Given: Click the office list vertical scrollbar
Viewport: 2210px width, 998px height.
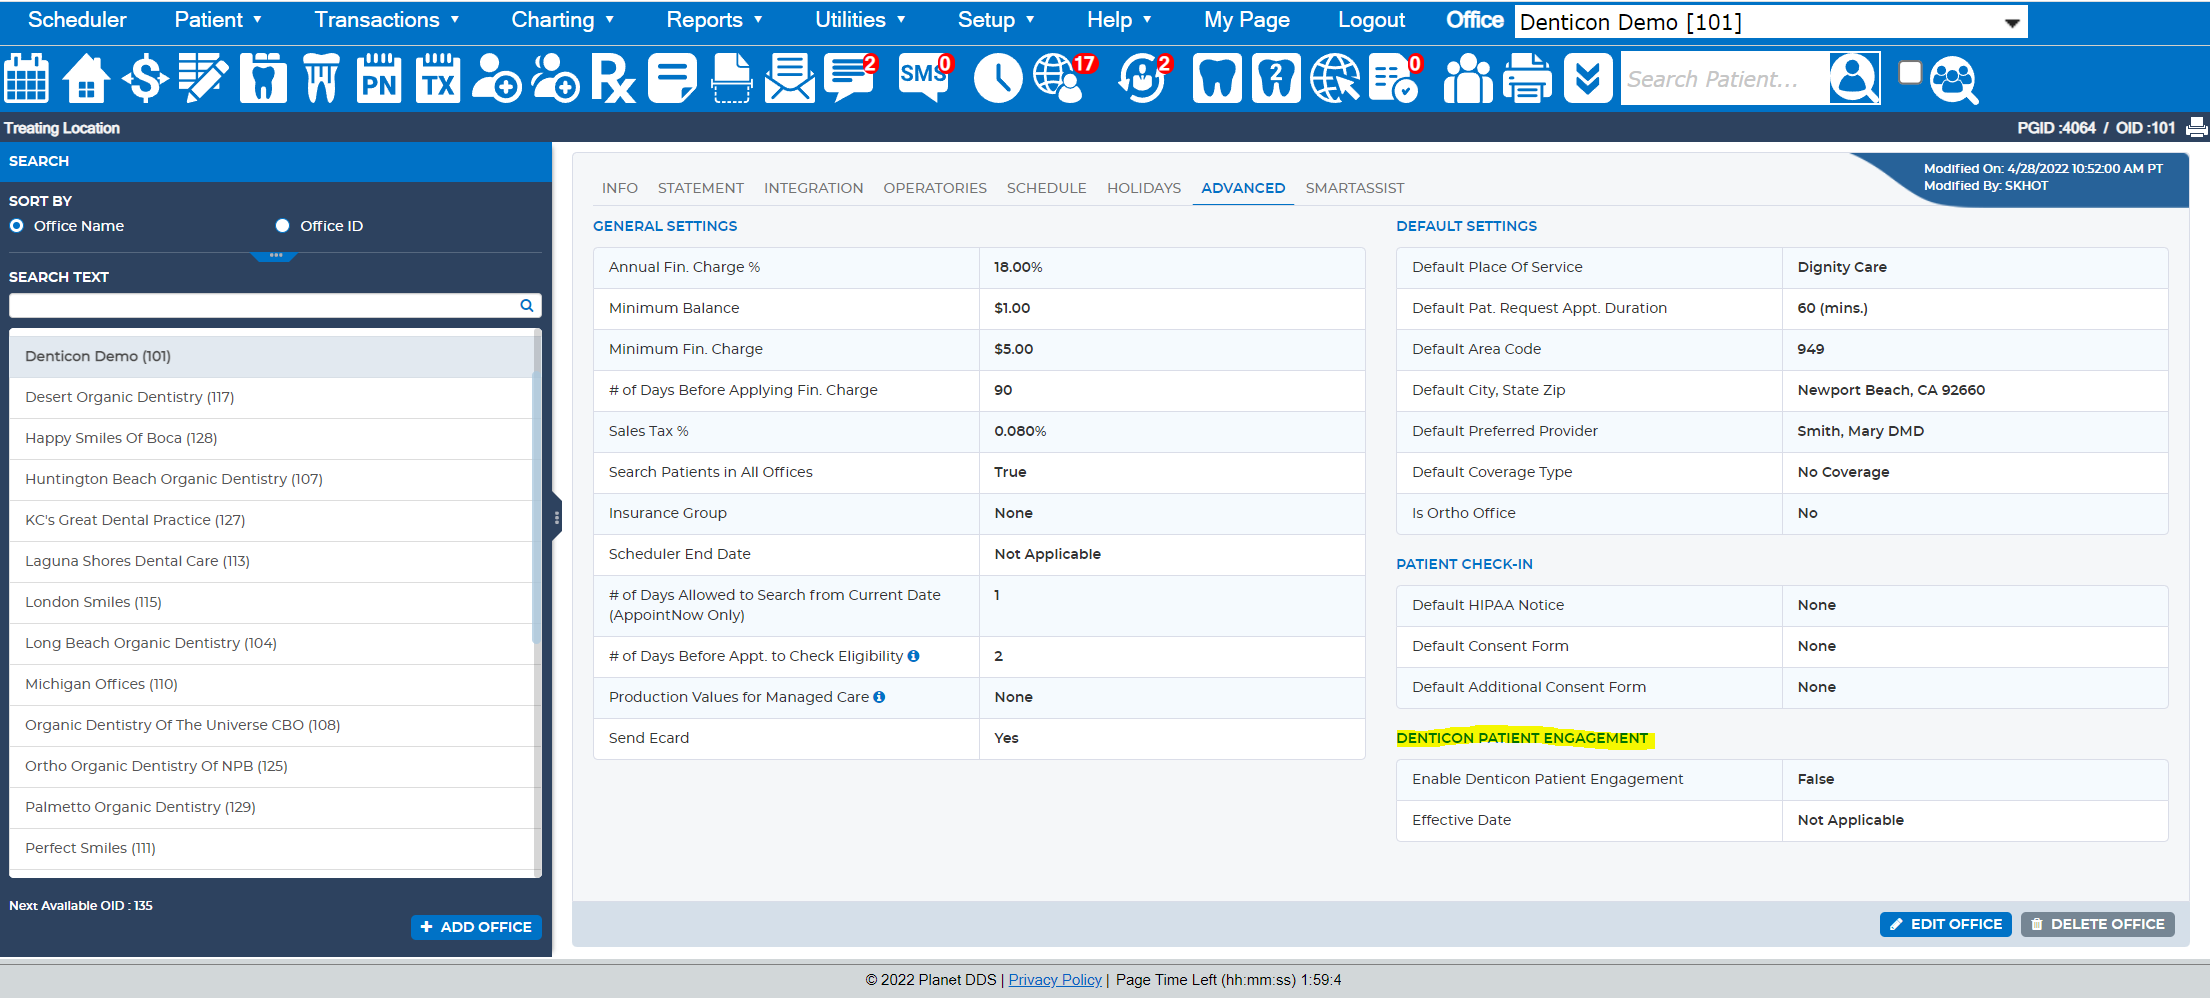Looking at the screenshot, I should [x=537, y=490].
